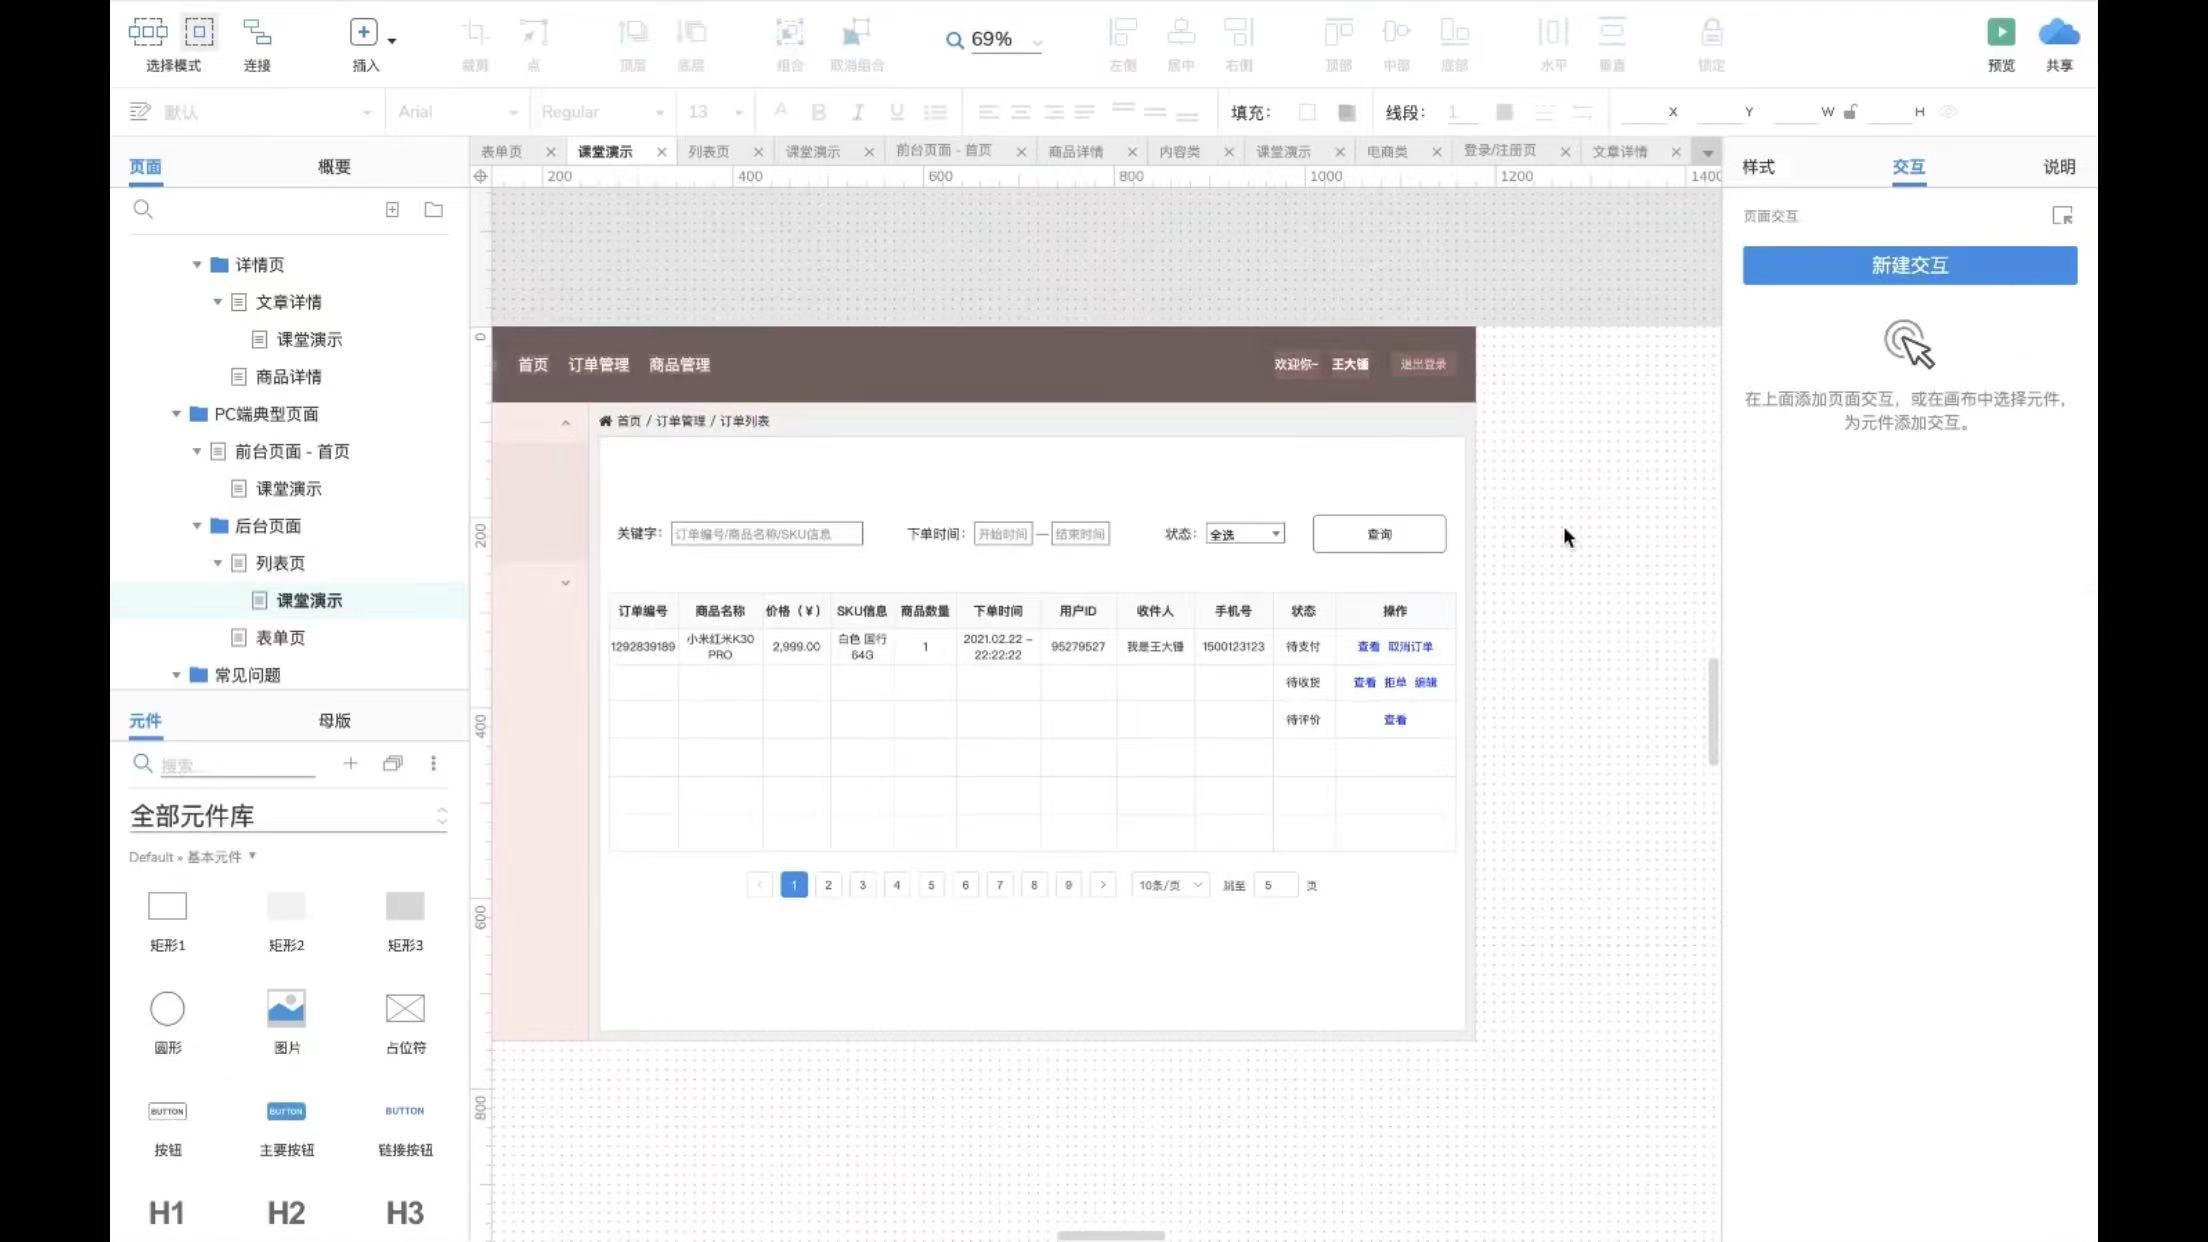The height and width of the screenshot is (1242, 2208).
Task: Collapse the 后台页面 folder
Action: pos(197,526)
